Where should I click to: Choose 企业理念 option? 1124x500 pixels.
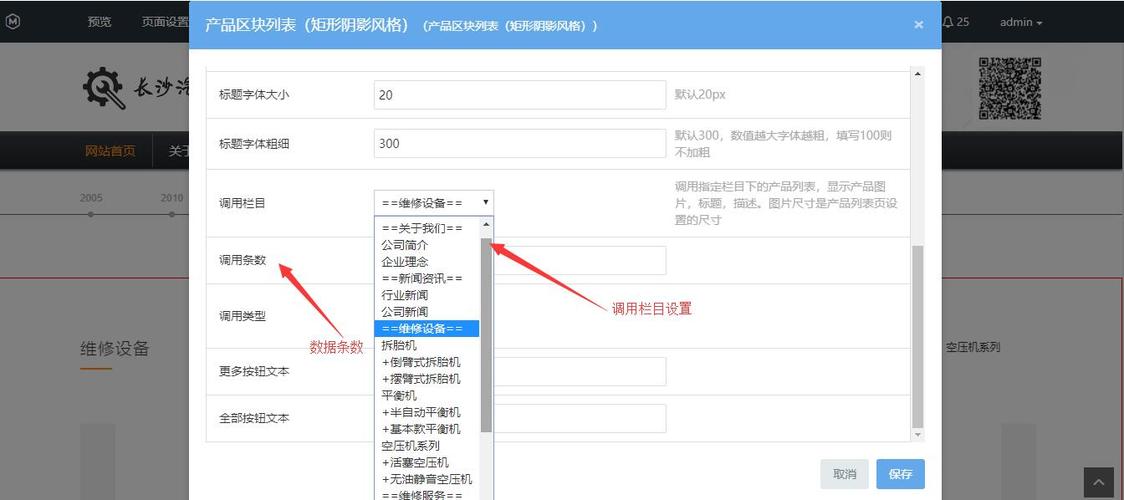click(x=427, y=261)
